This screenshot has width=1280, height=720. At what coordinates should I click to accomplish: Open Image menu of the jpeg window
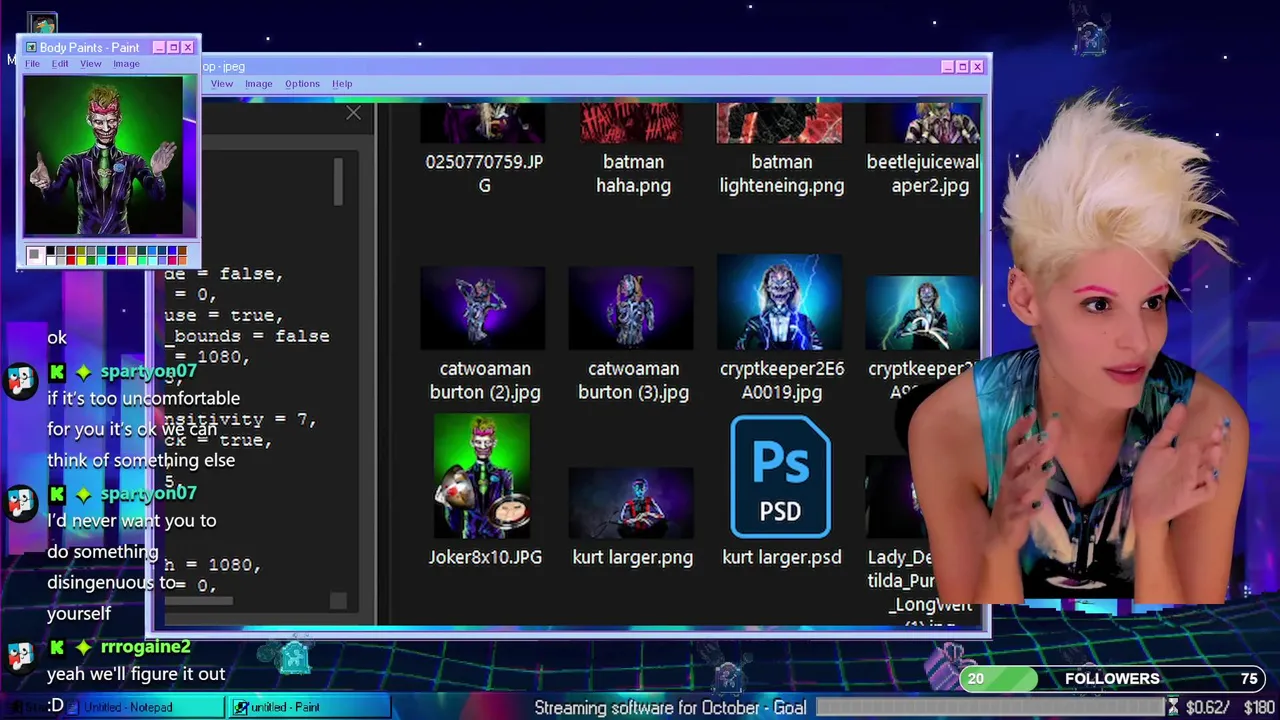click(258, 84)
